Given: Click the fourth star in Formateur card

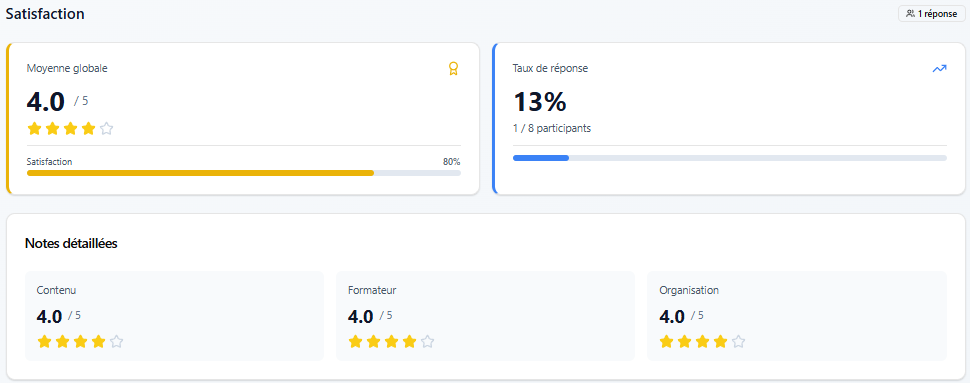Looking at the screenshot, I should tap(409, 342).
